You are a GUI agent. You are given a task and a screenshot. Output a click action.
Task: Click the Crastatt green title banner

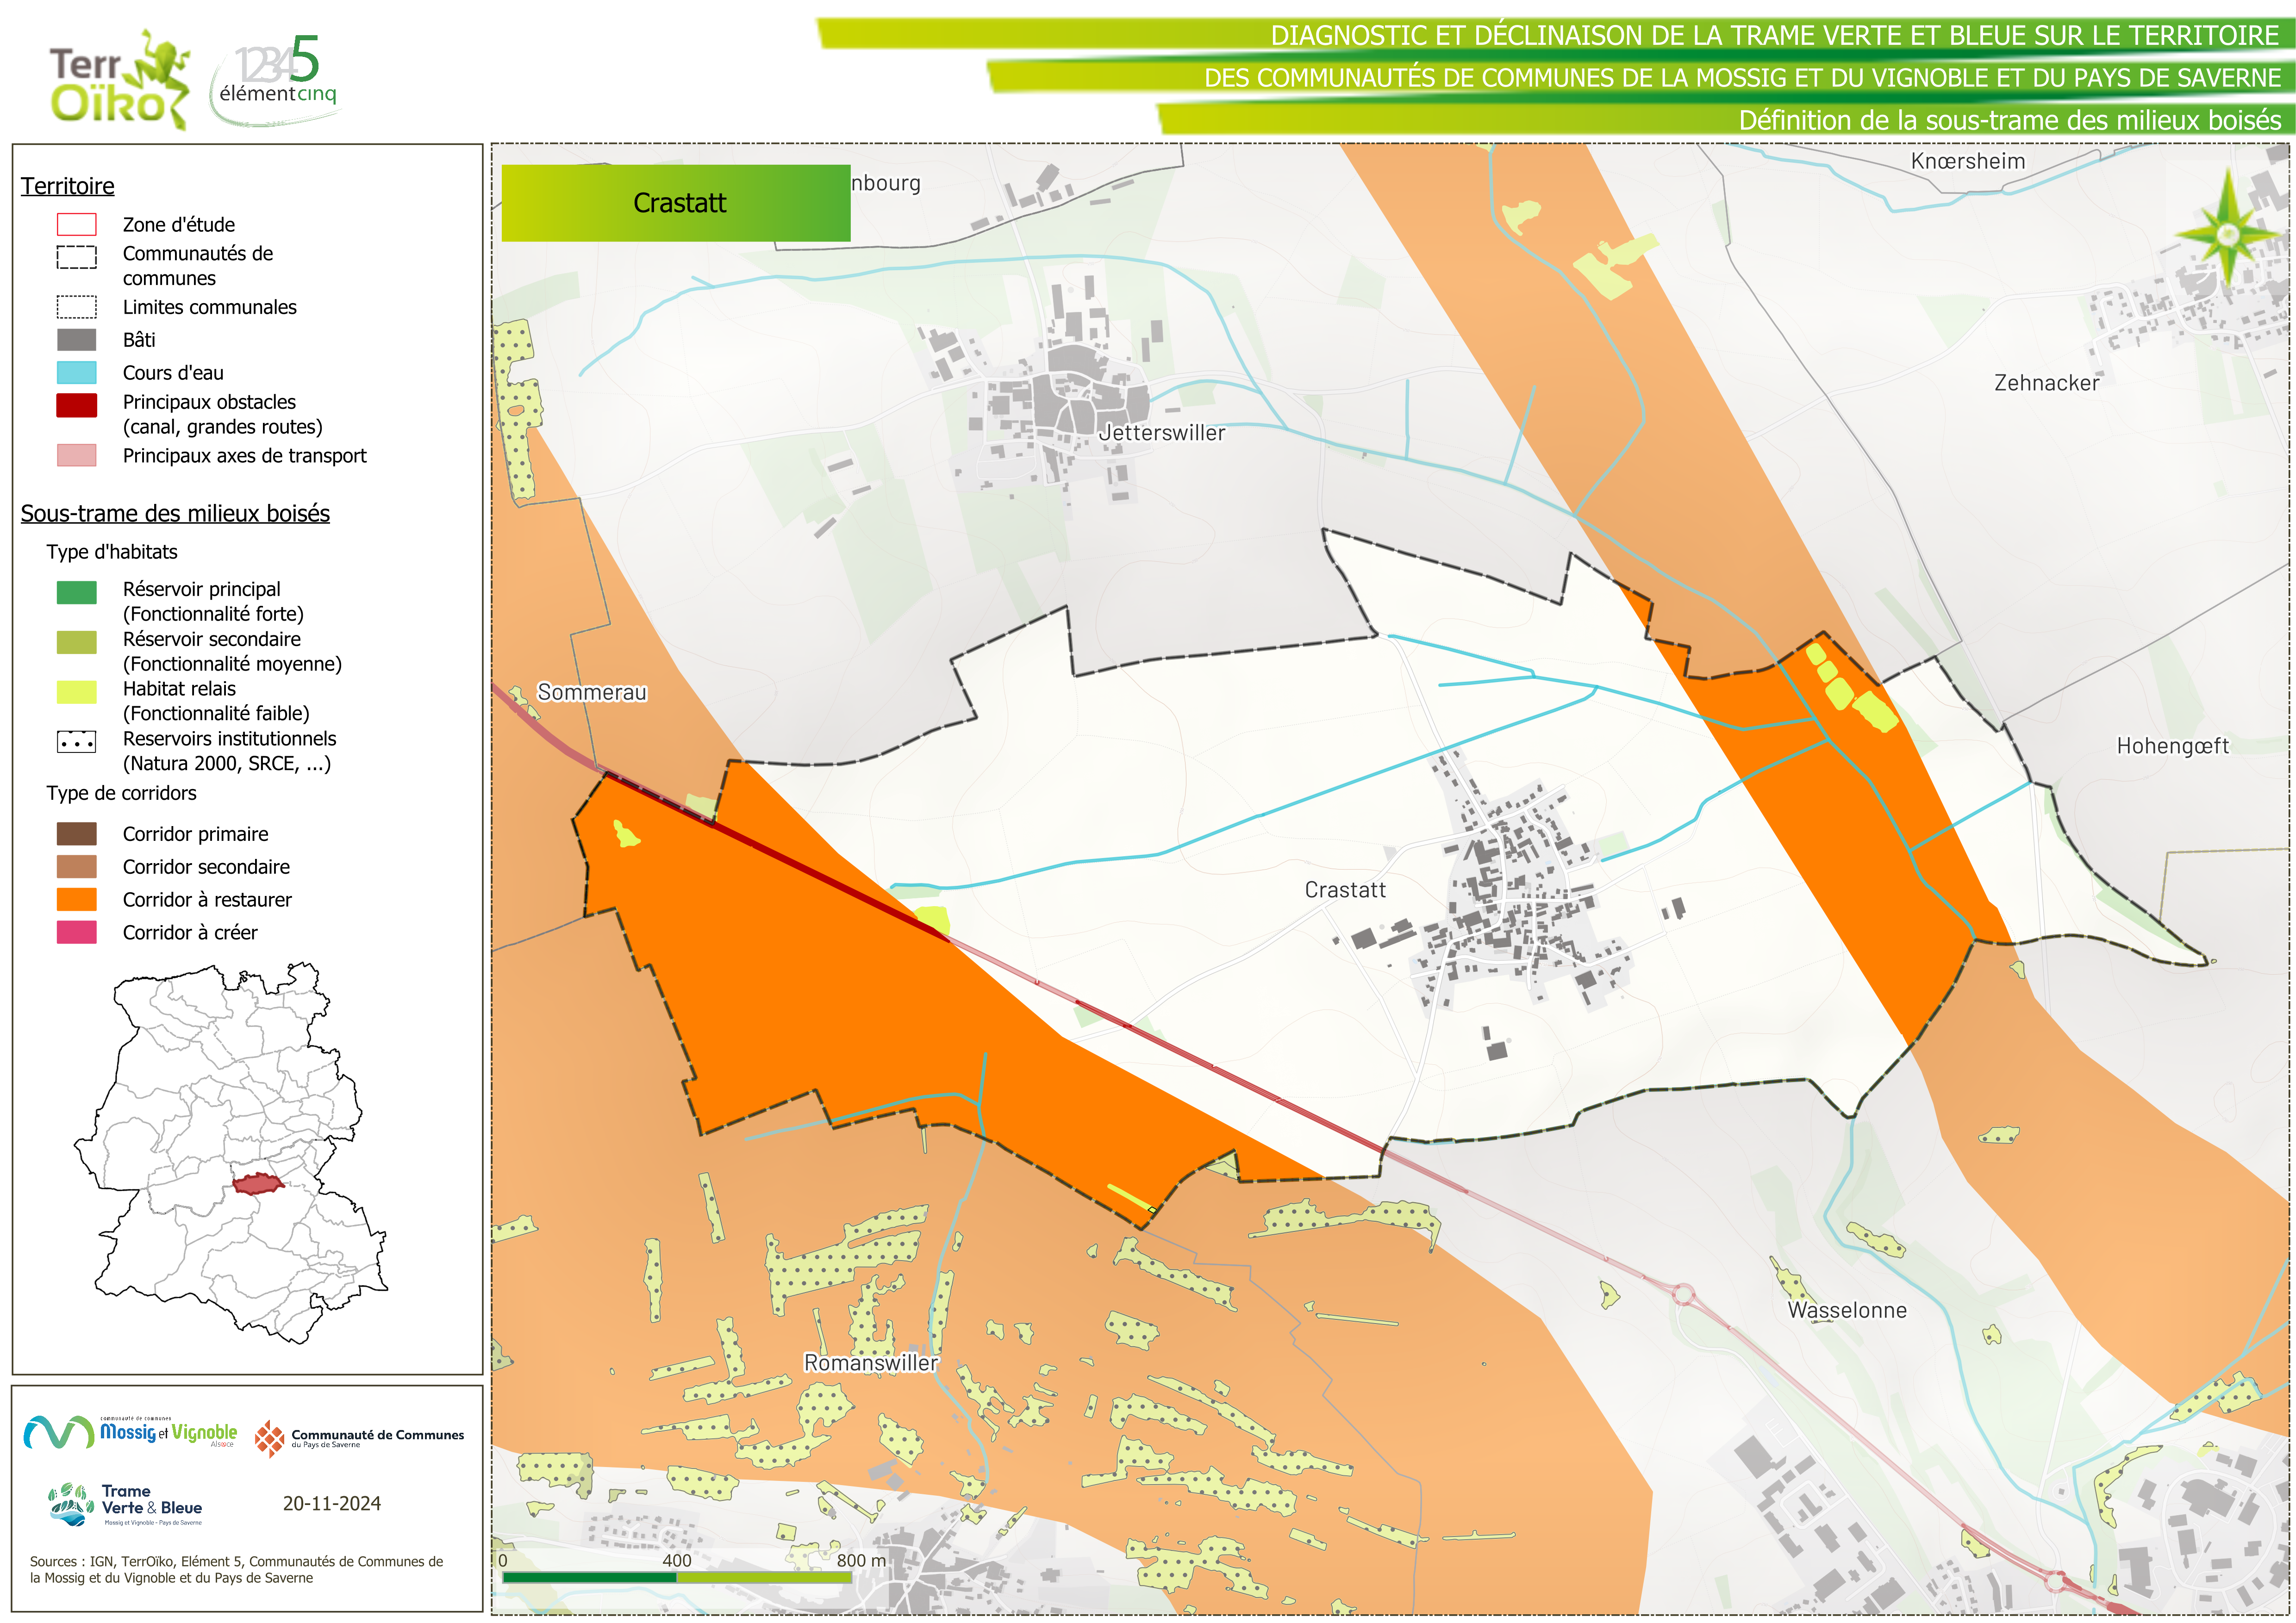(x=676, y=203)
